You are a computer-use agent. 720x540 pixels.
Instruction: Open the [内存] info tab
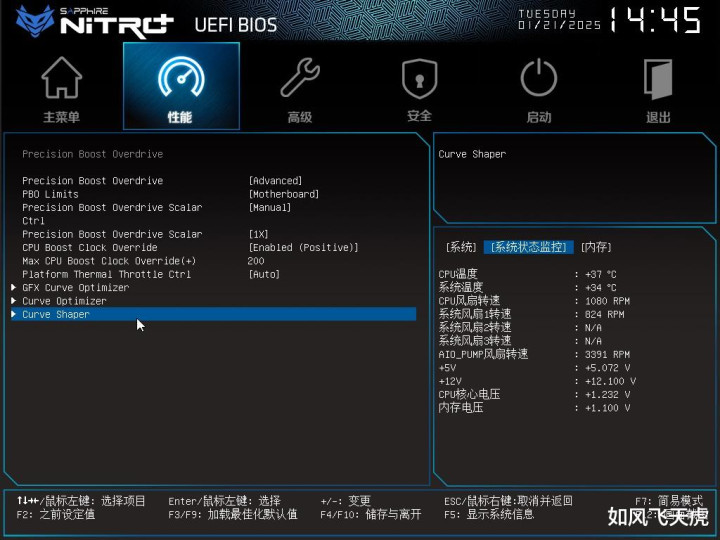[x=596, y=247]
